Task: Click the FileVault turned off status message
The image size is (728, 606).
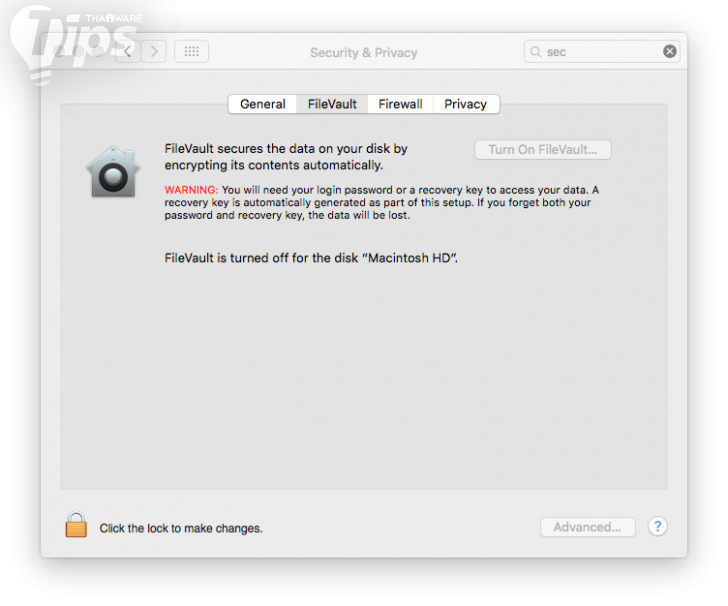Action: (311, 258)
